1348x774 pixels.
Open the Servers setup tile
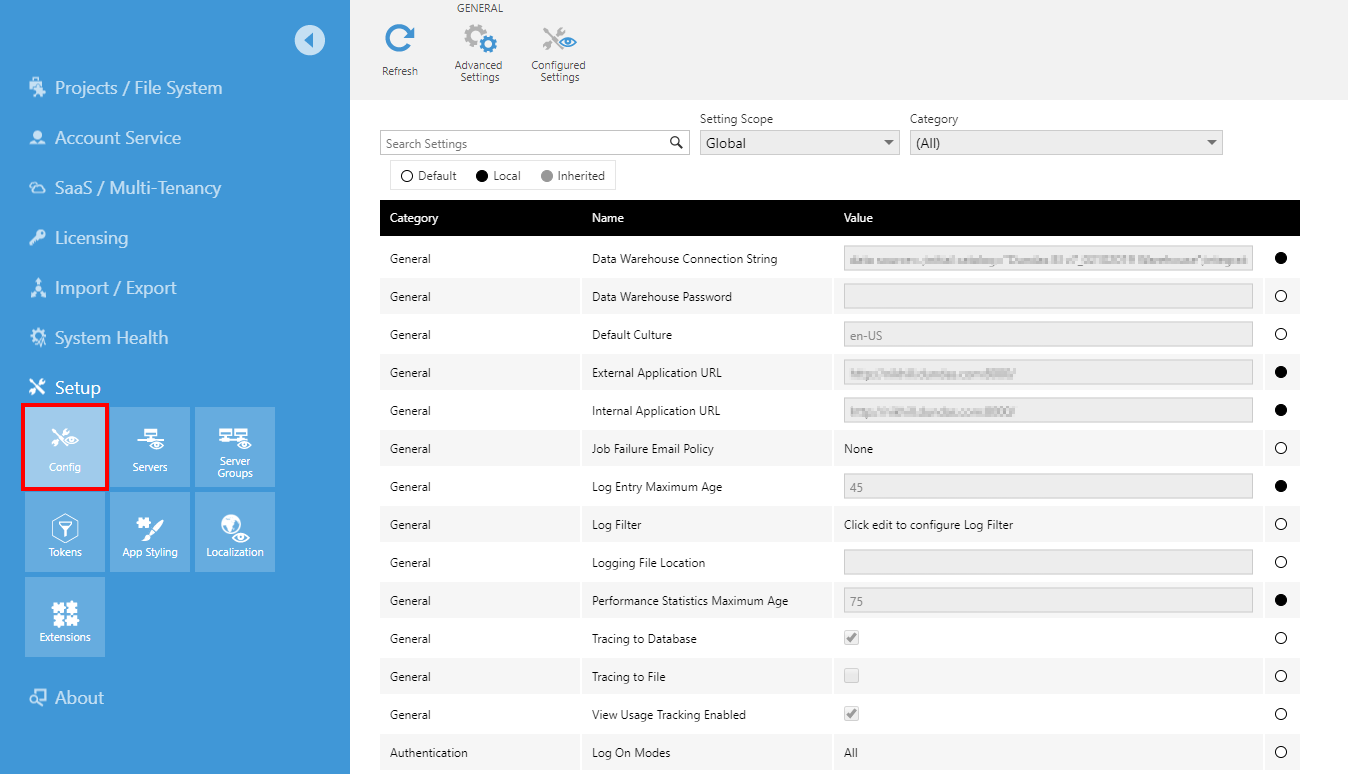[x=150, y=447]
